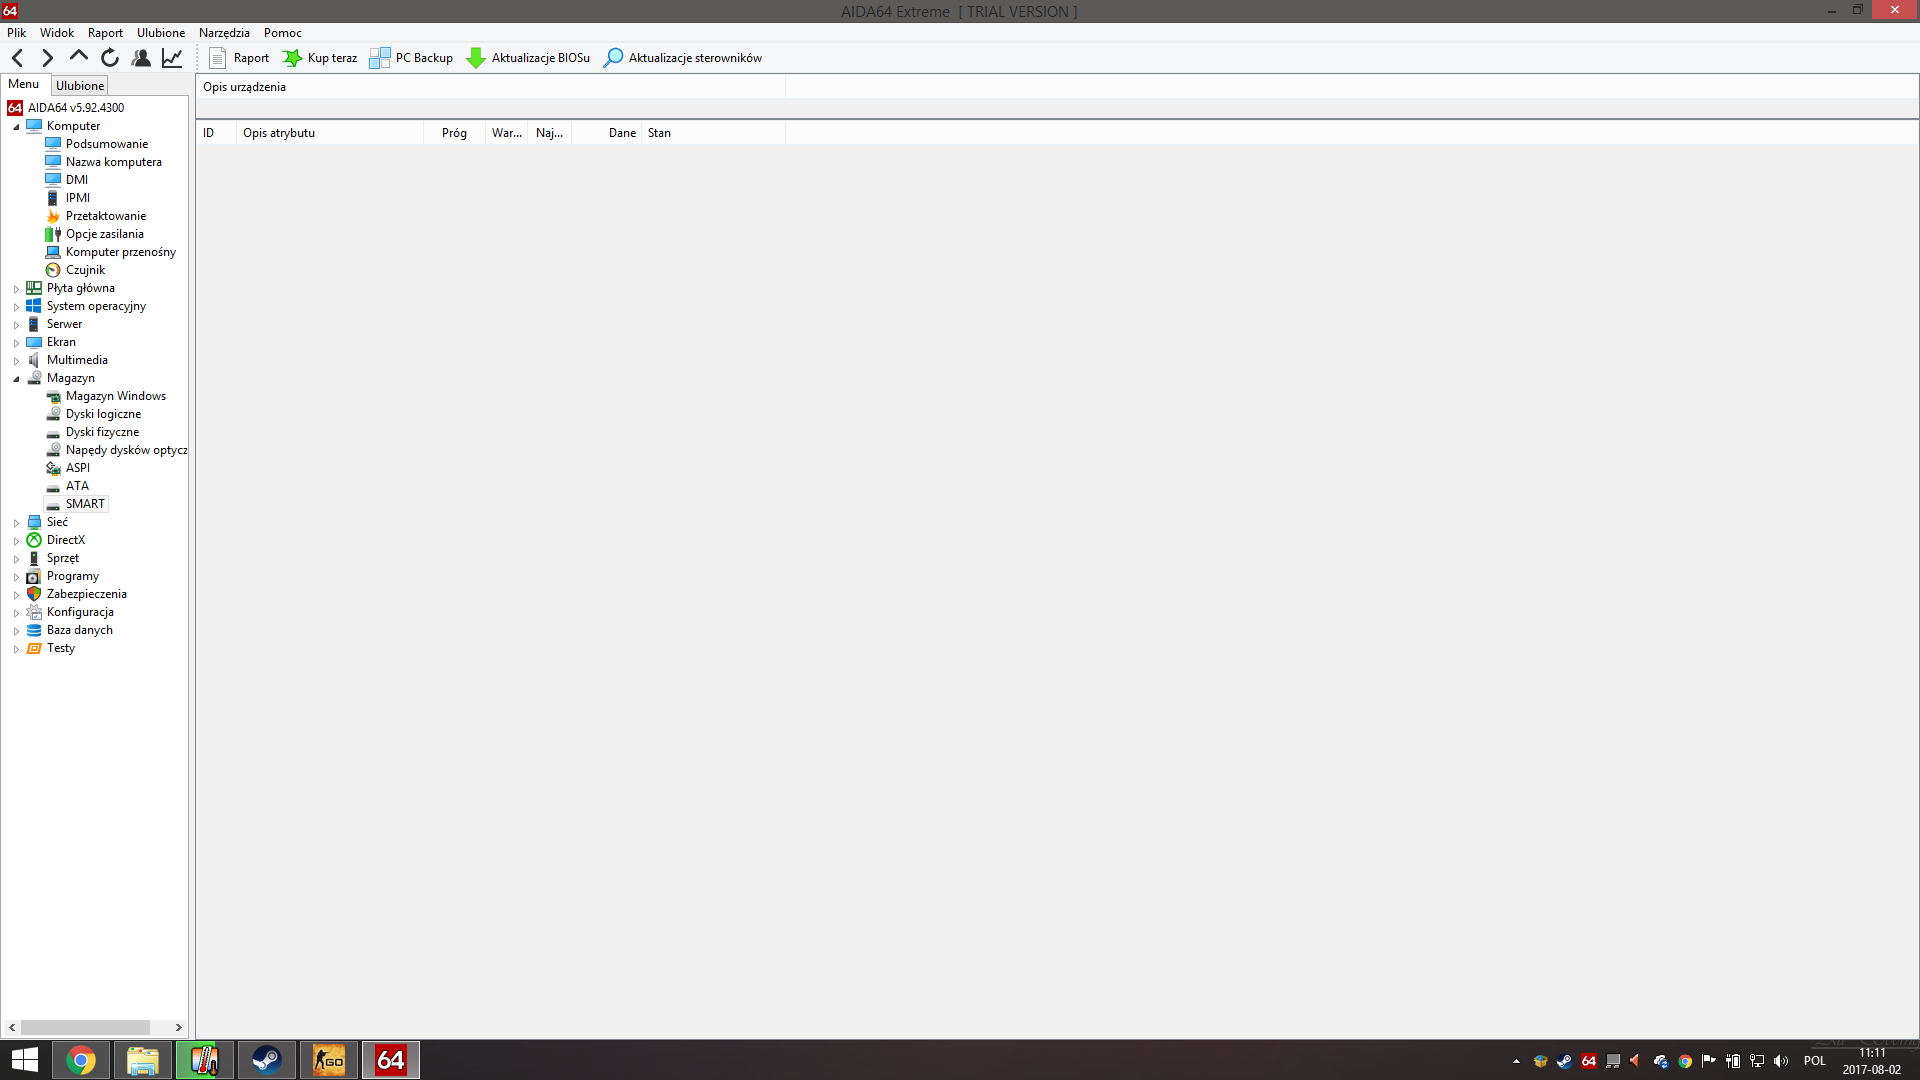Expand the Płyta główna node

(x=16, y=289)
